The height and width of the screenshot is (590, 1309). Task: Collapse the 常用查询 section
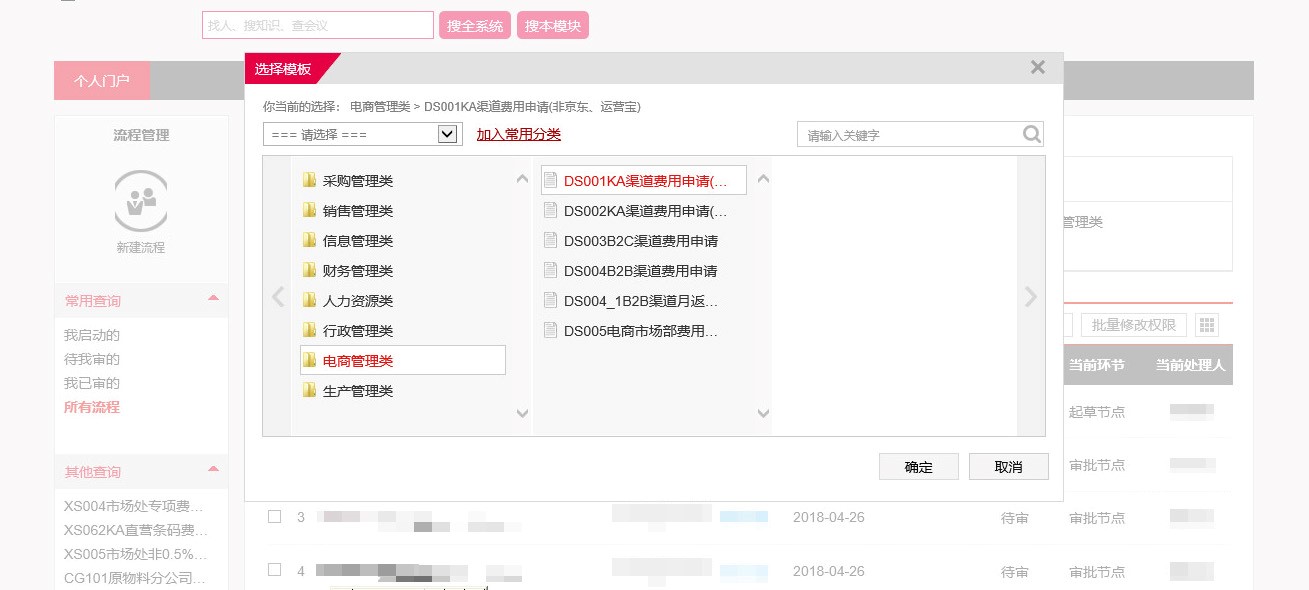213,299
